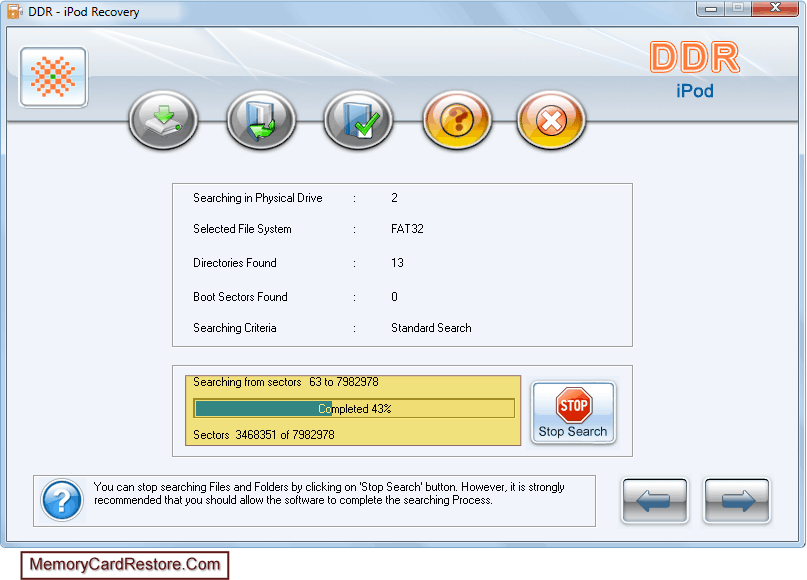This screenshot has height=580, width=807.
Task: Click the 'Directories Found' label
Action: tap(235, 263)
